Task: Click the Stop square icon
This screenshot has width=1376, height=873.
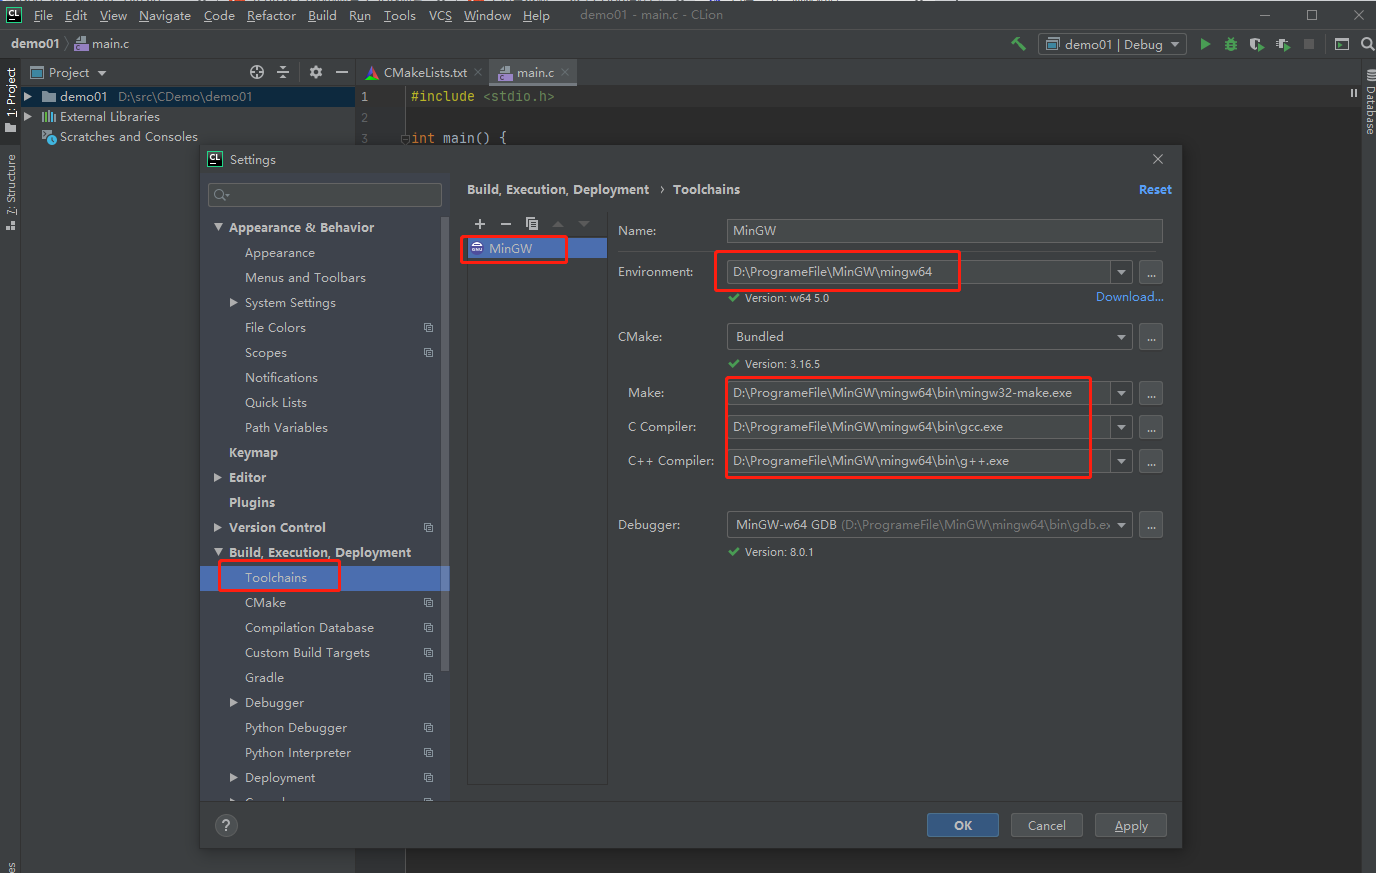Action: pos(1309,44)
